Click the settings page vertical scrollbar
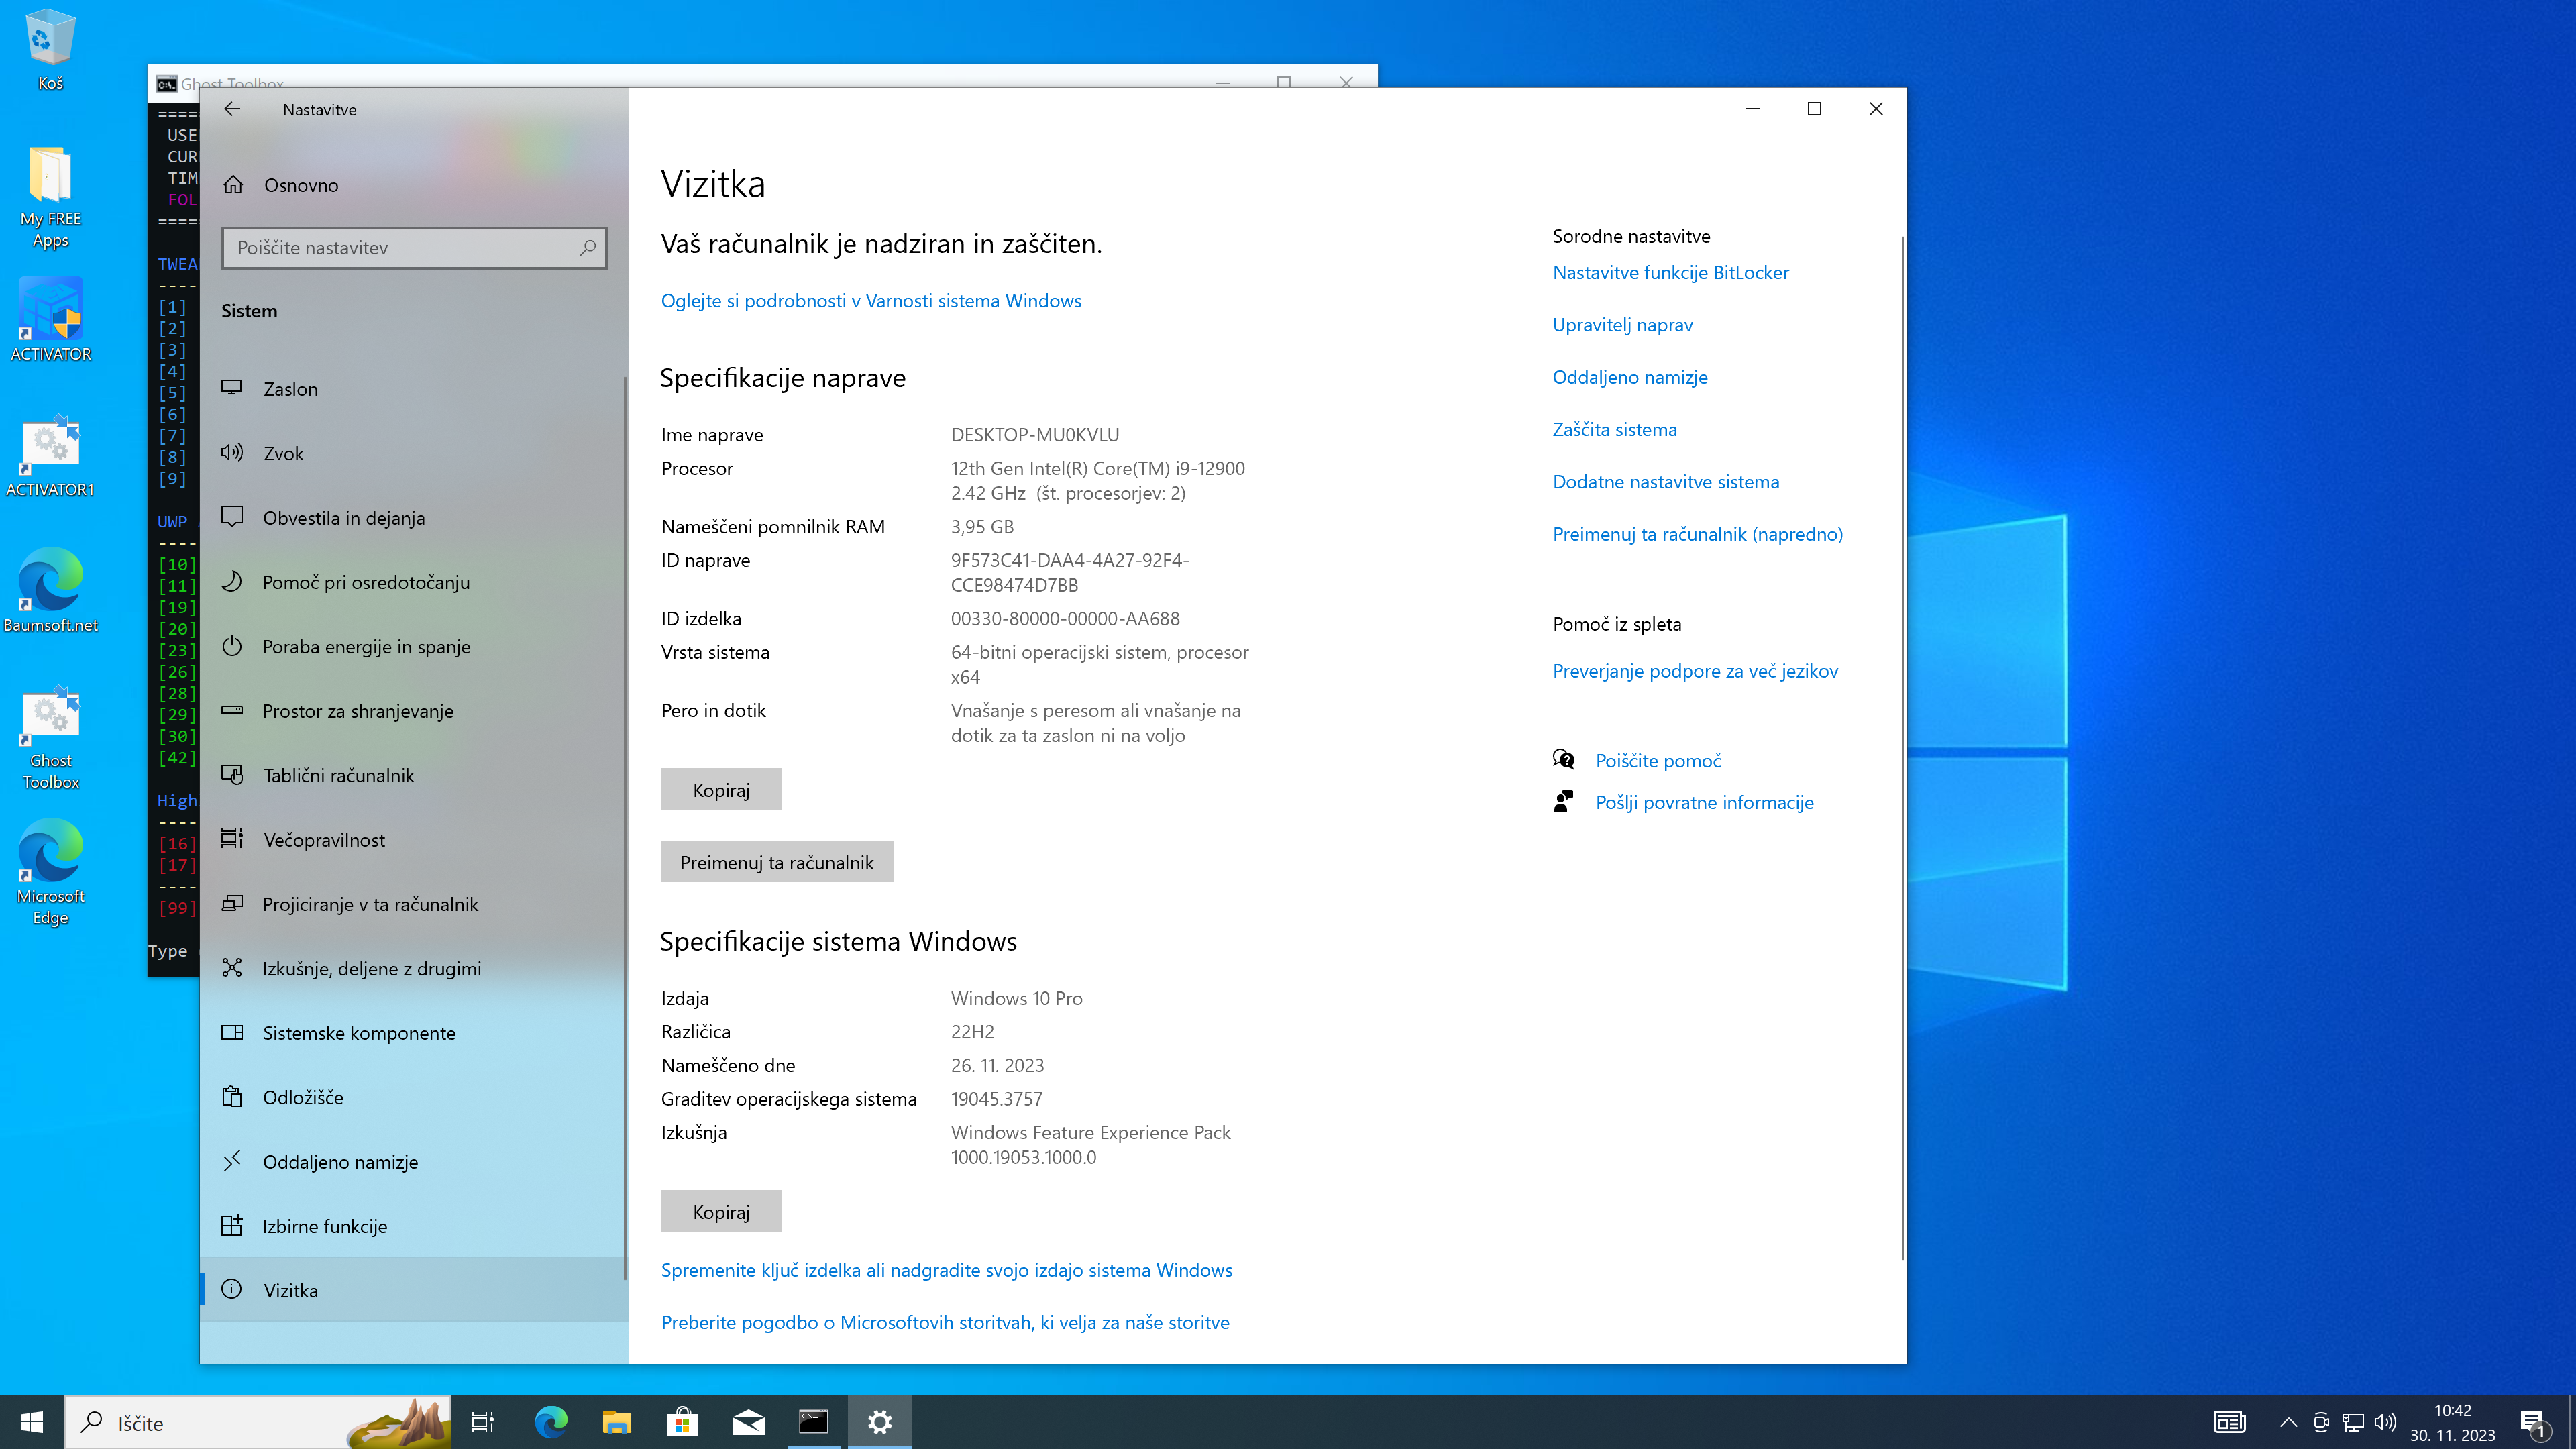 coord(1902,748)
